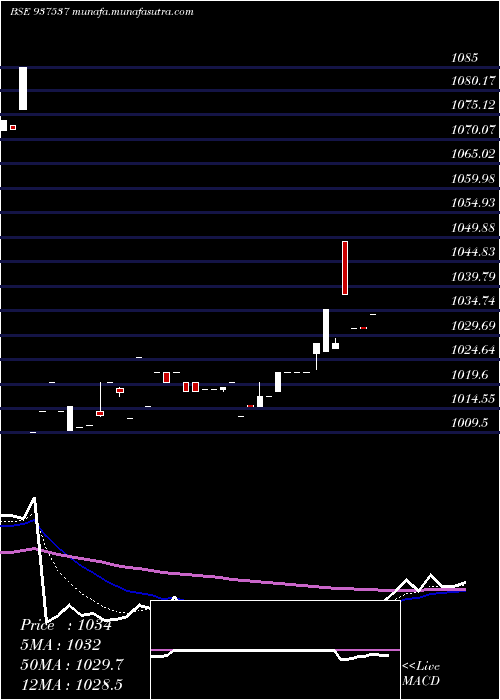This screenshot has width=500, height=700.
Task: Click the 1070.07 price axis label
Action: [x=473, y=130]
